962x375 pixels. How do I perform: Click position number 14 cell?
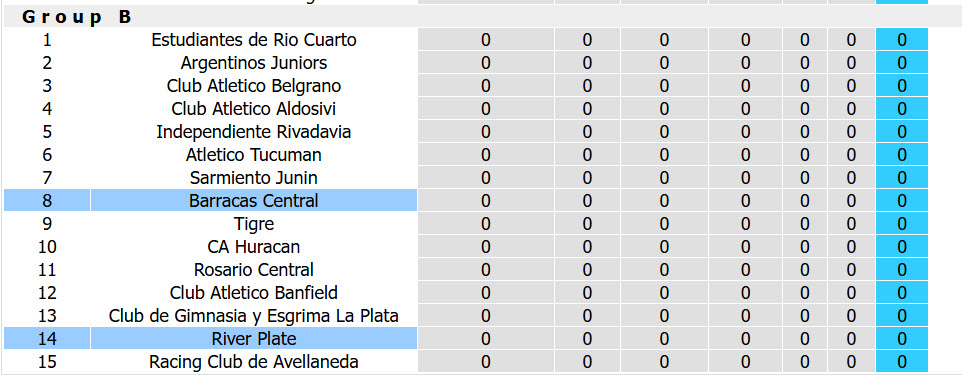(x=47, y=339)
